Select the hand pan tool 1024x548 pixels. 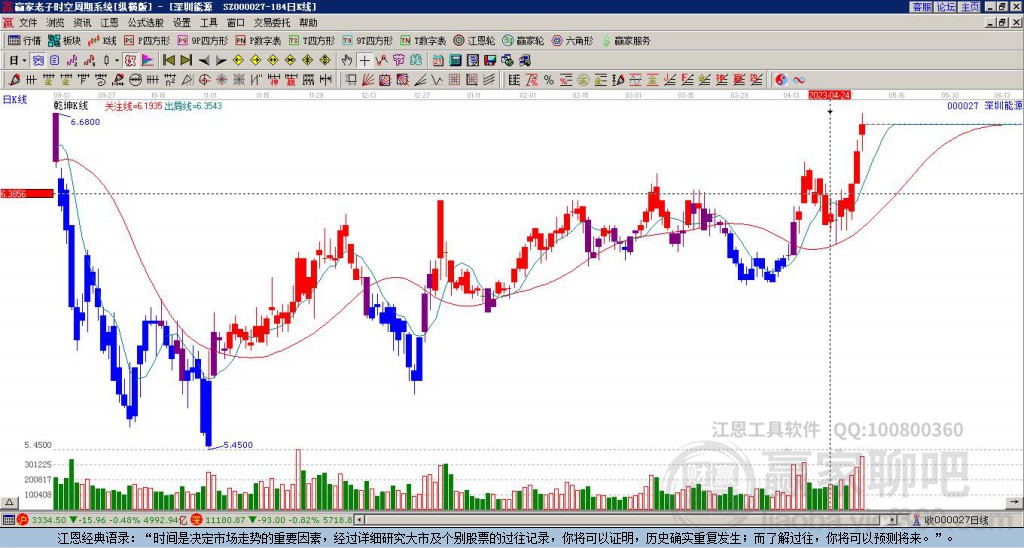pyautogui.click(x=347, y=61)
